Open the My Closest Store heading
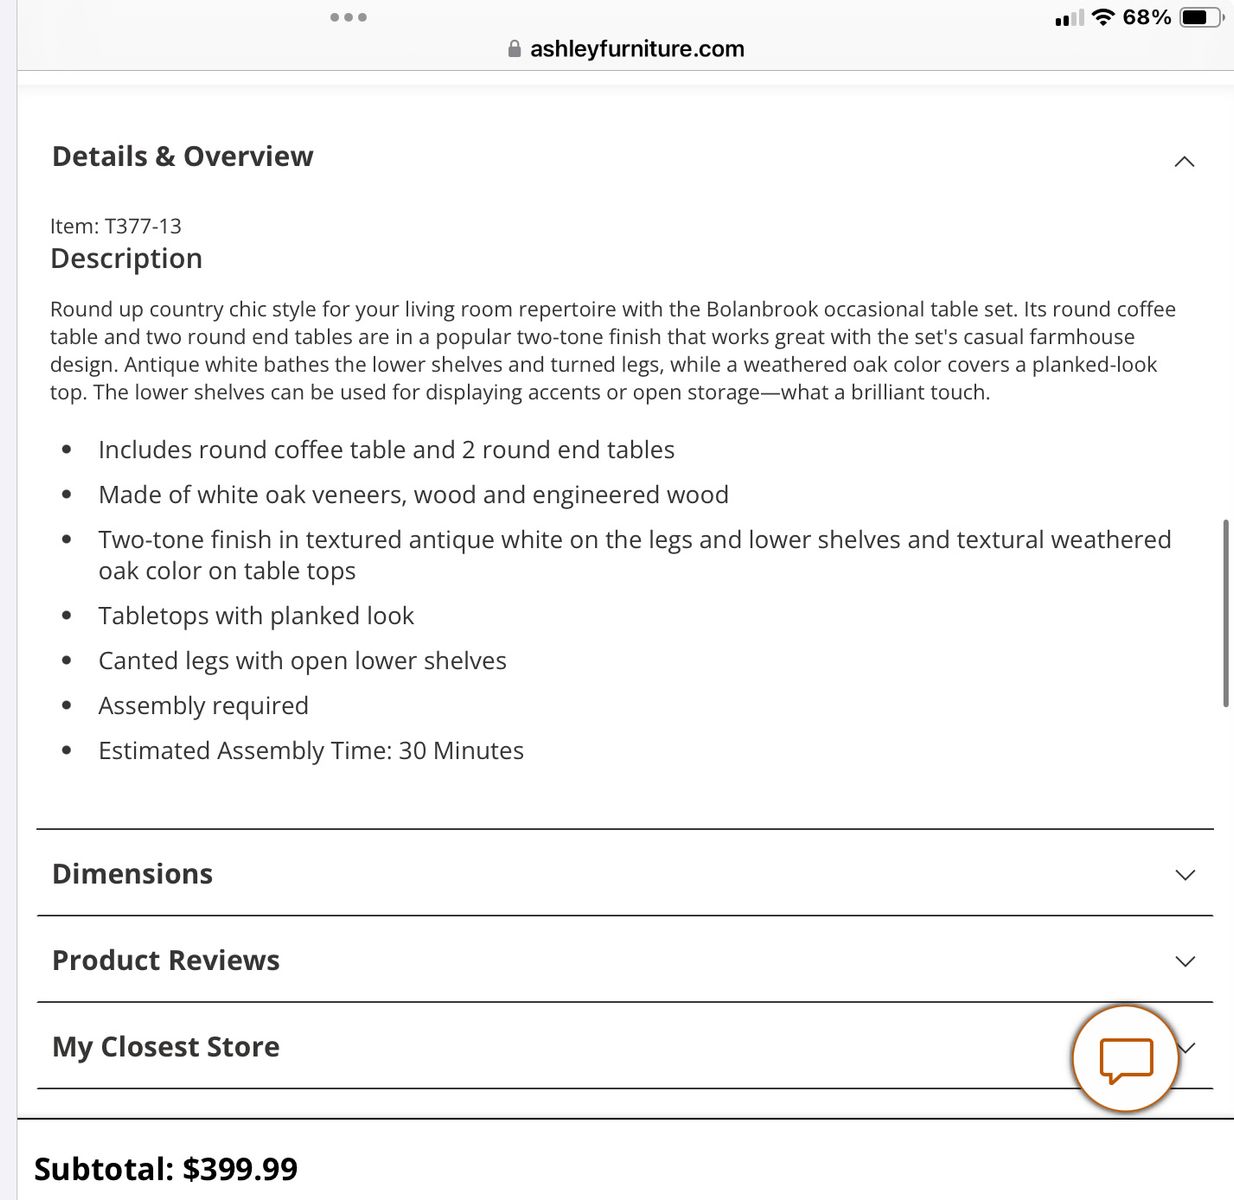The image size is (1234, 1200). [x=166, y=1047]
